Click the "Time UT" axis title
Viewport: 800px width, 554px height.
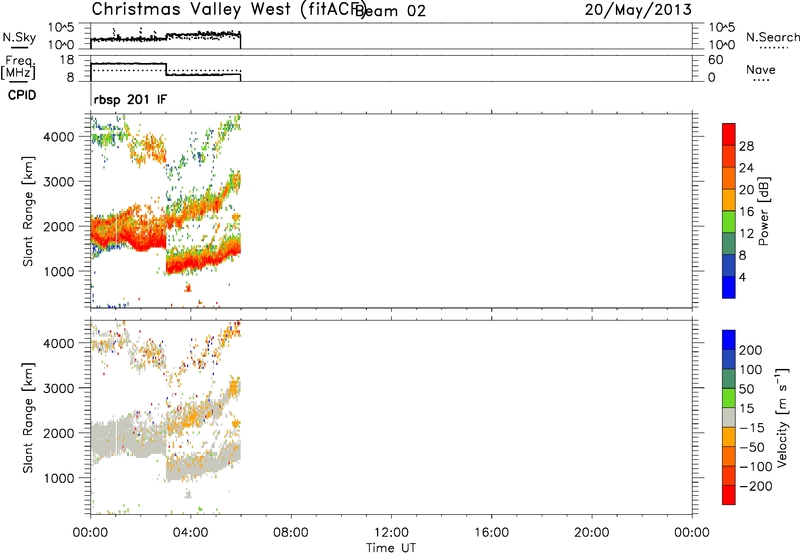point(391,547)
